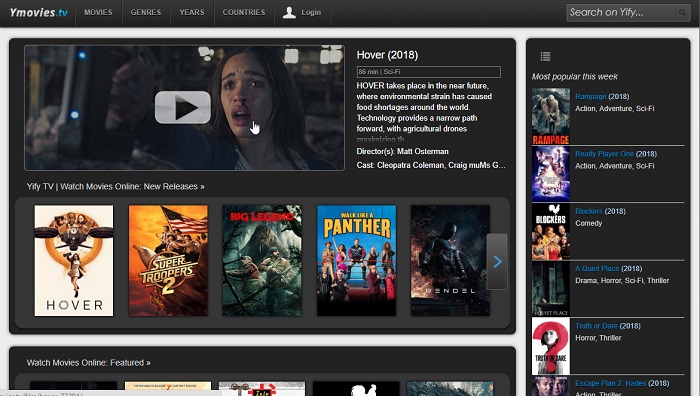Play the Hover trailer video

(x=183, y=107)
